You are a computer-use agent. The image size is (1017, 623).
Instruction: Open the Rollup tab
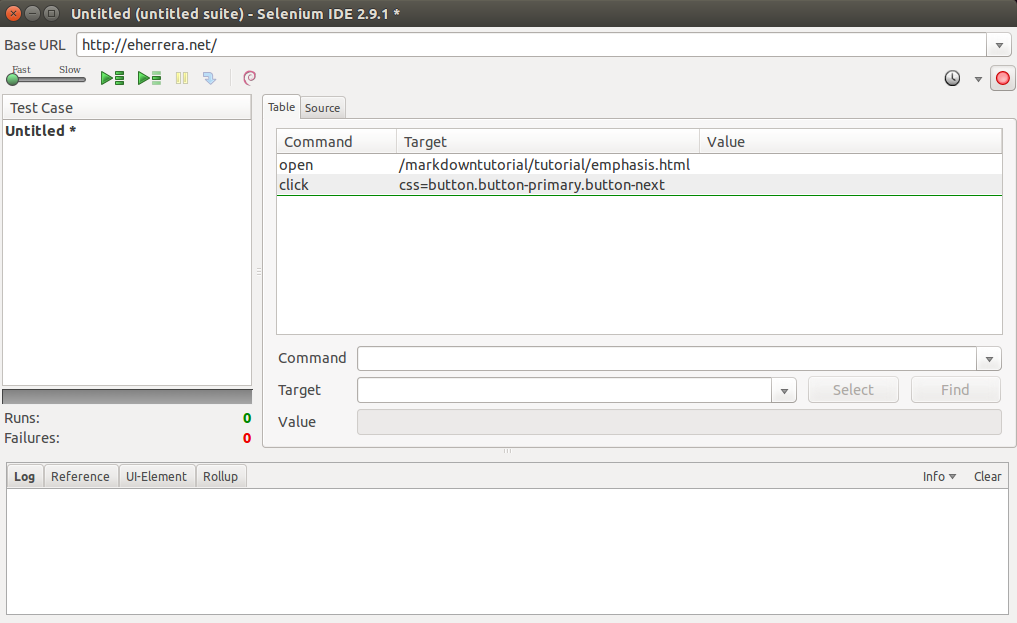(221, 476)
